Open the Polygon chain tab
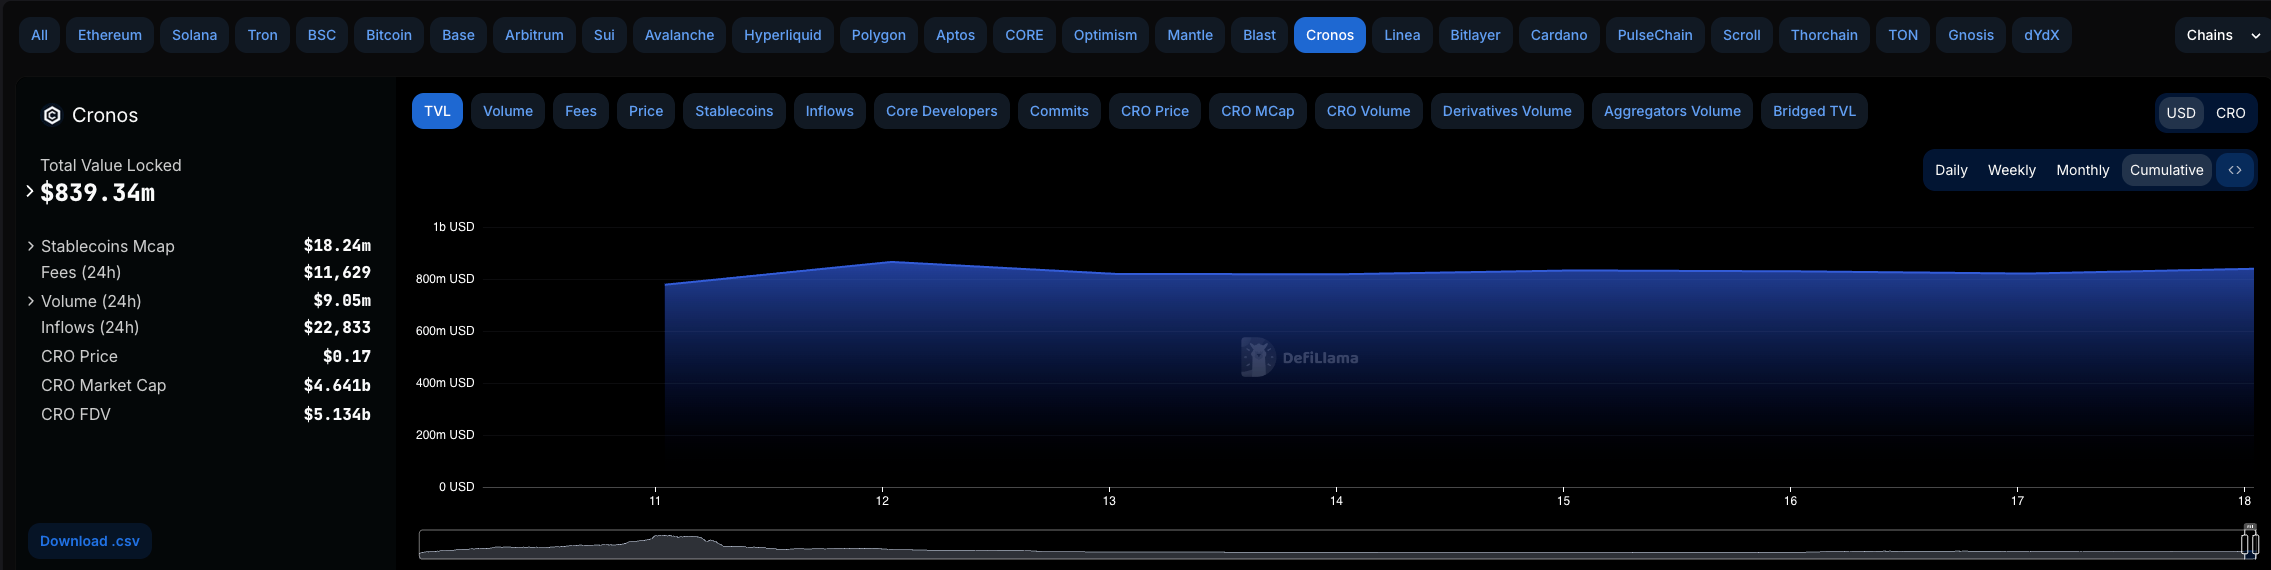The image size is (2271, 570). pos(879,35)
